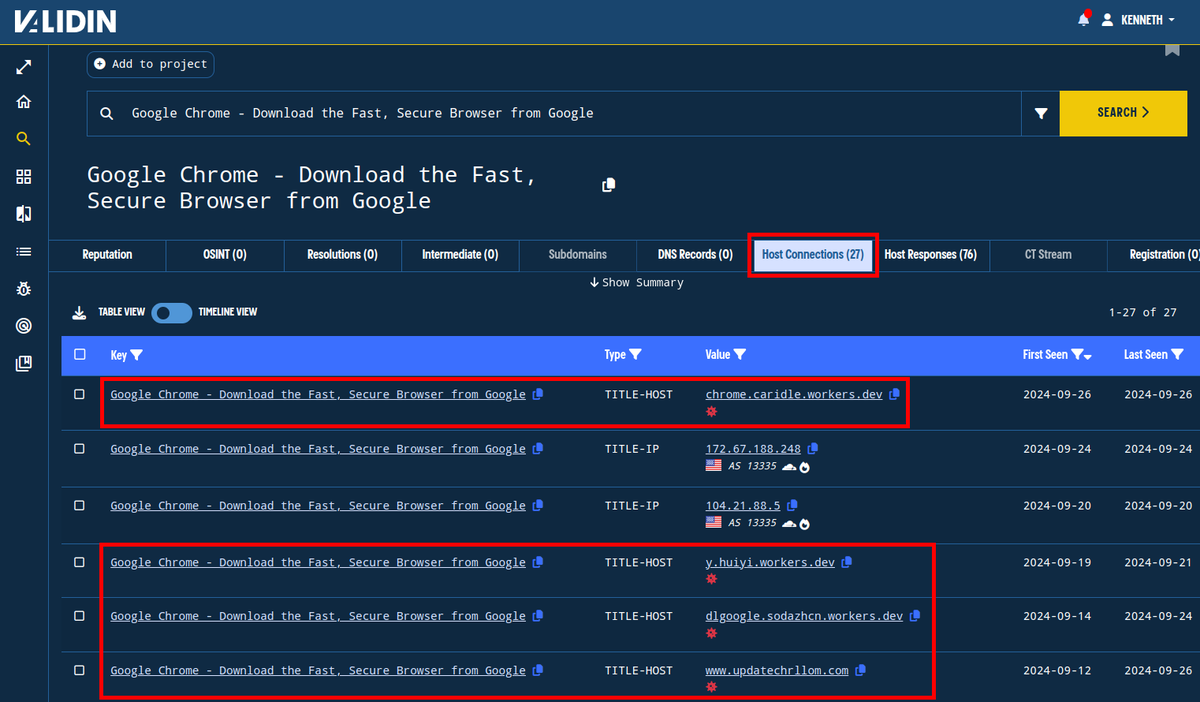The image size is (1200, 702).
Task: Select the chrome.caridle.workers.dev row checkbox
Action: tap(80, 394)
